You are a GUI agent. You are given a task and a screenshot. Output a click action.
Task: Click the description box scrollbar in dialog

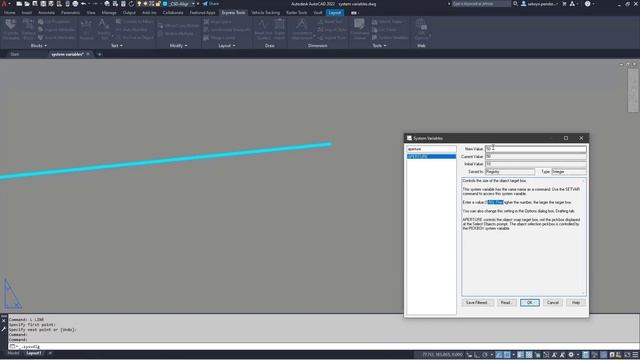pos(583,237)
